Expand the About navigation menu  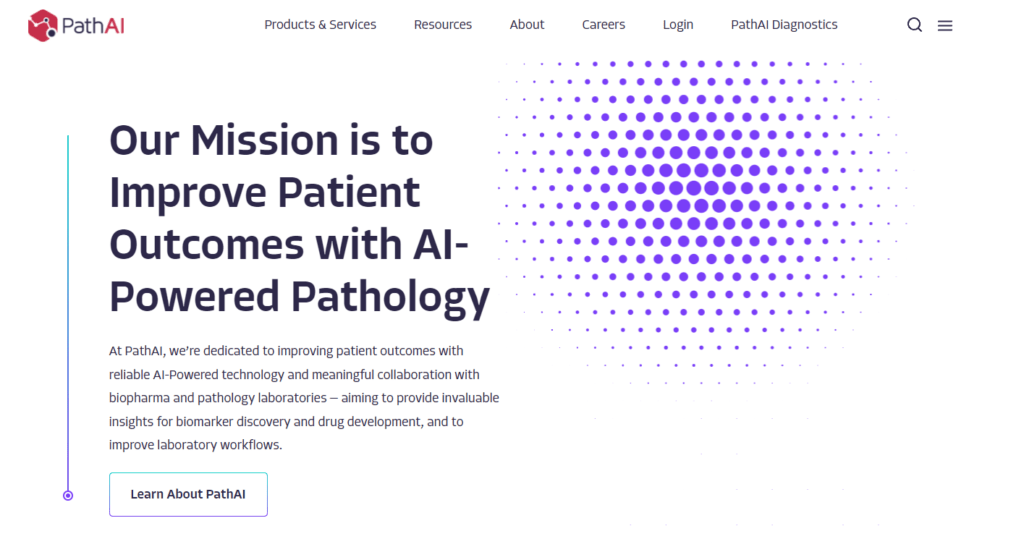pyautogui.click(x=527, y=25)
